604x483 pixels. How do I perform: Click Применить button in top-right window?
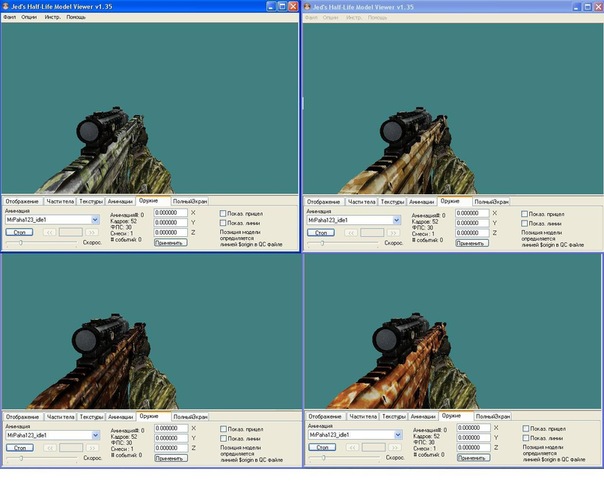(472, 243)
